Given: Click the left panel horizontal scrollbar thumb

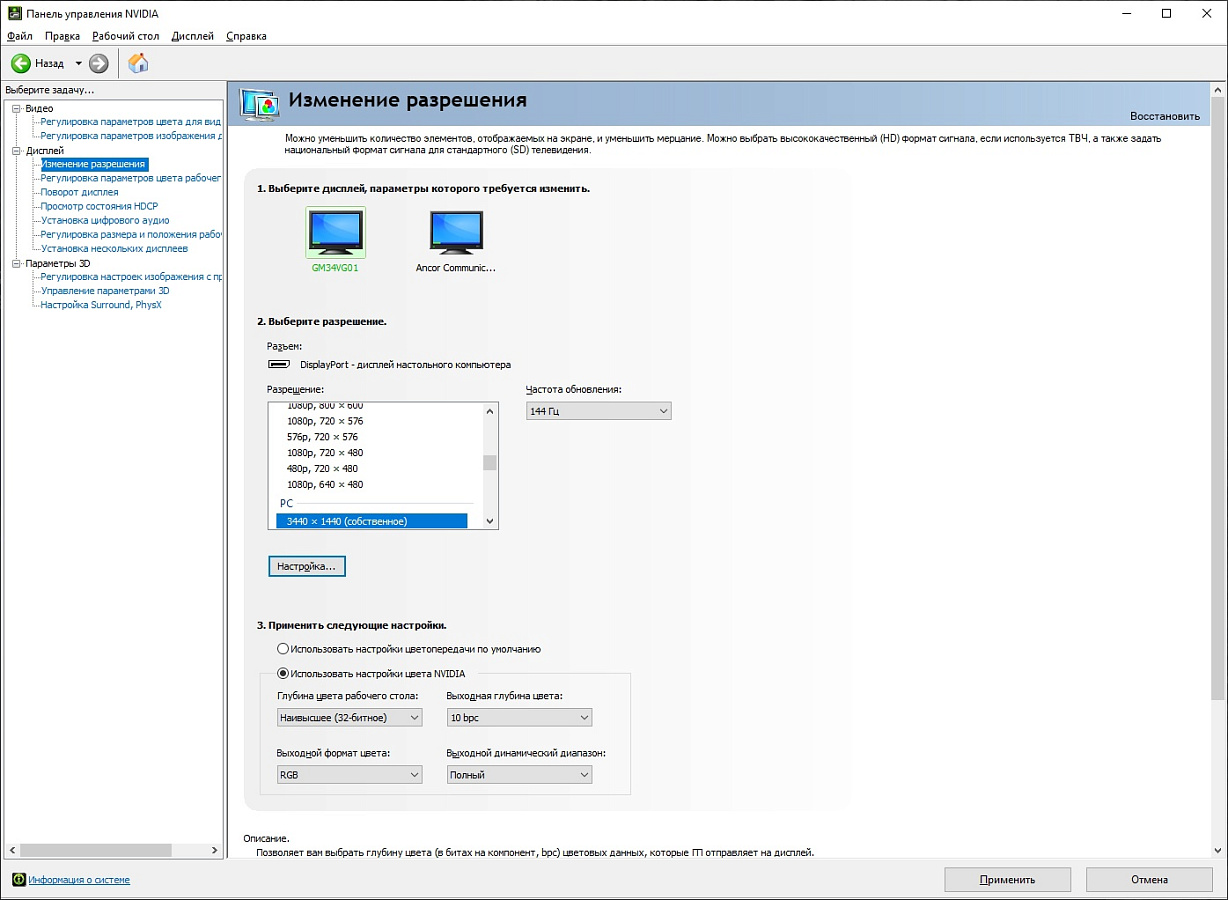Looking at the screenshot, I should coord(95,850).
